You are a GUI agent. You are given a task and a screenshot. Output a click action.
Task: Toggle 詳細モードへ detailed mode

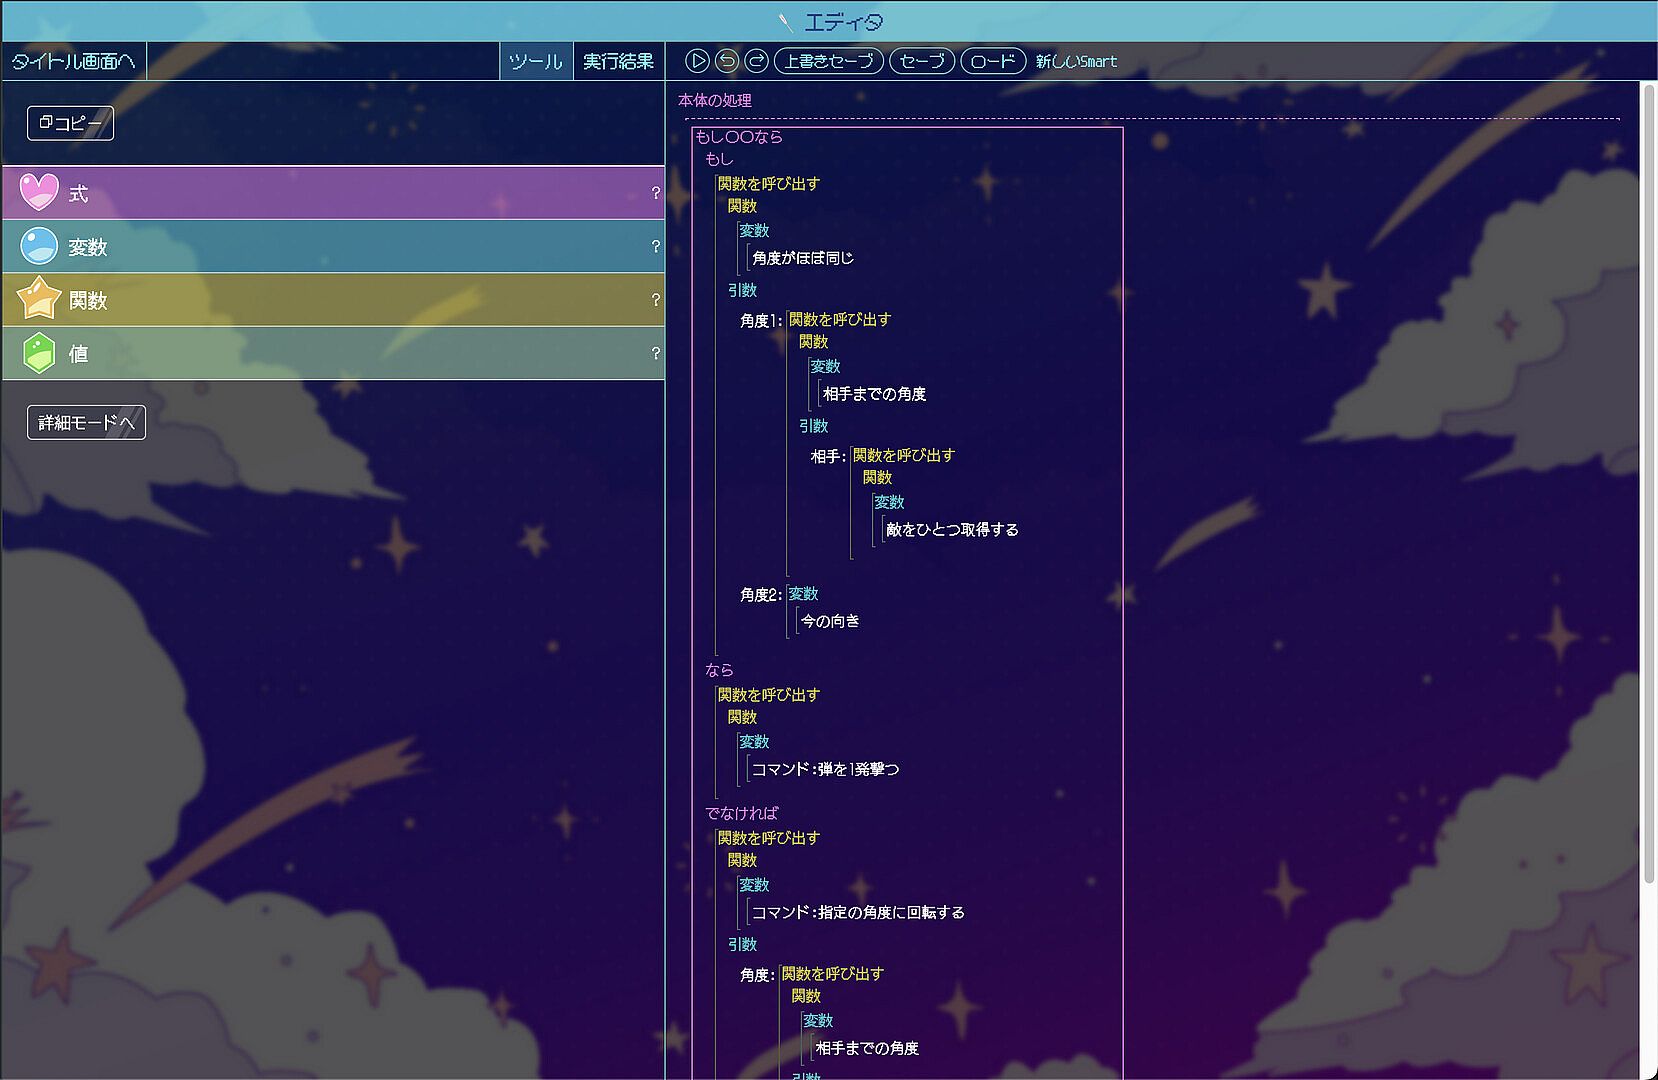(86, 422)
